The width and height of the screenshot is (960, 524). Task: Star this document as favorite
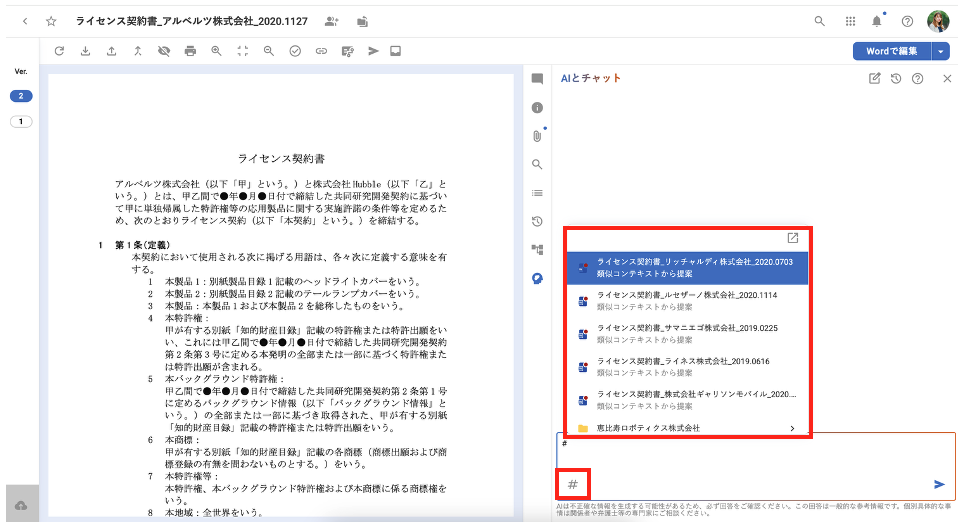tap(51, 21)
